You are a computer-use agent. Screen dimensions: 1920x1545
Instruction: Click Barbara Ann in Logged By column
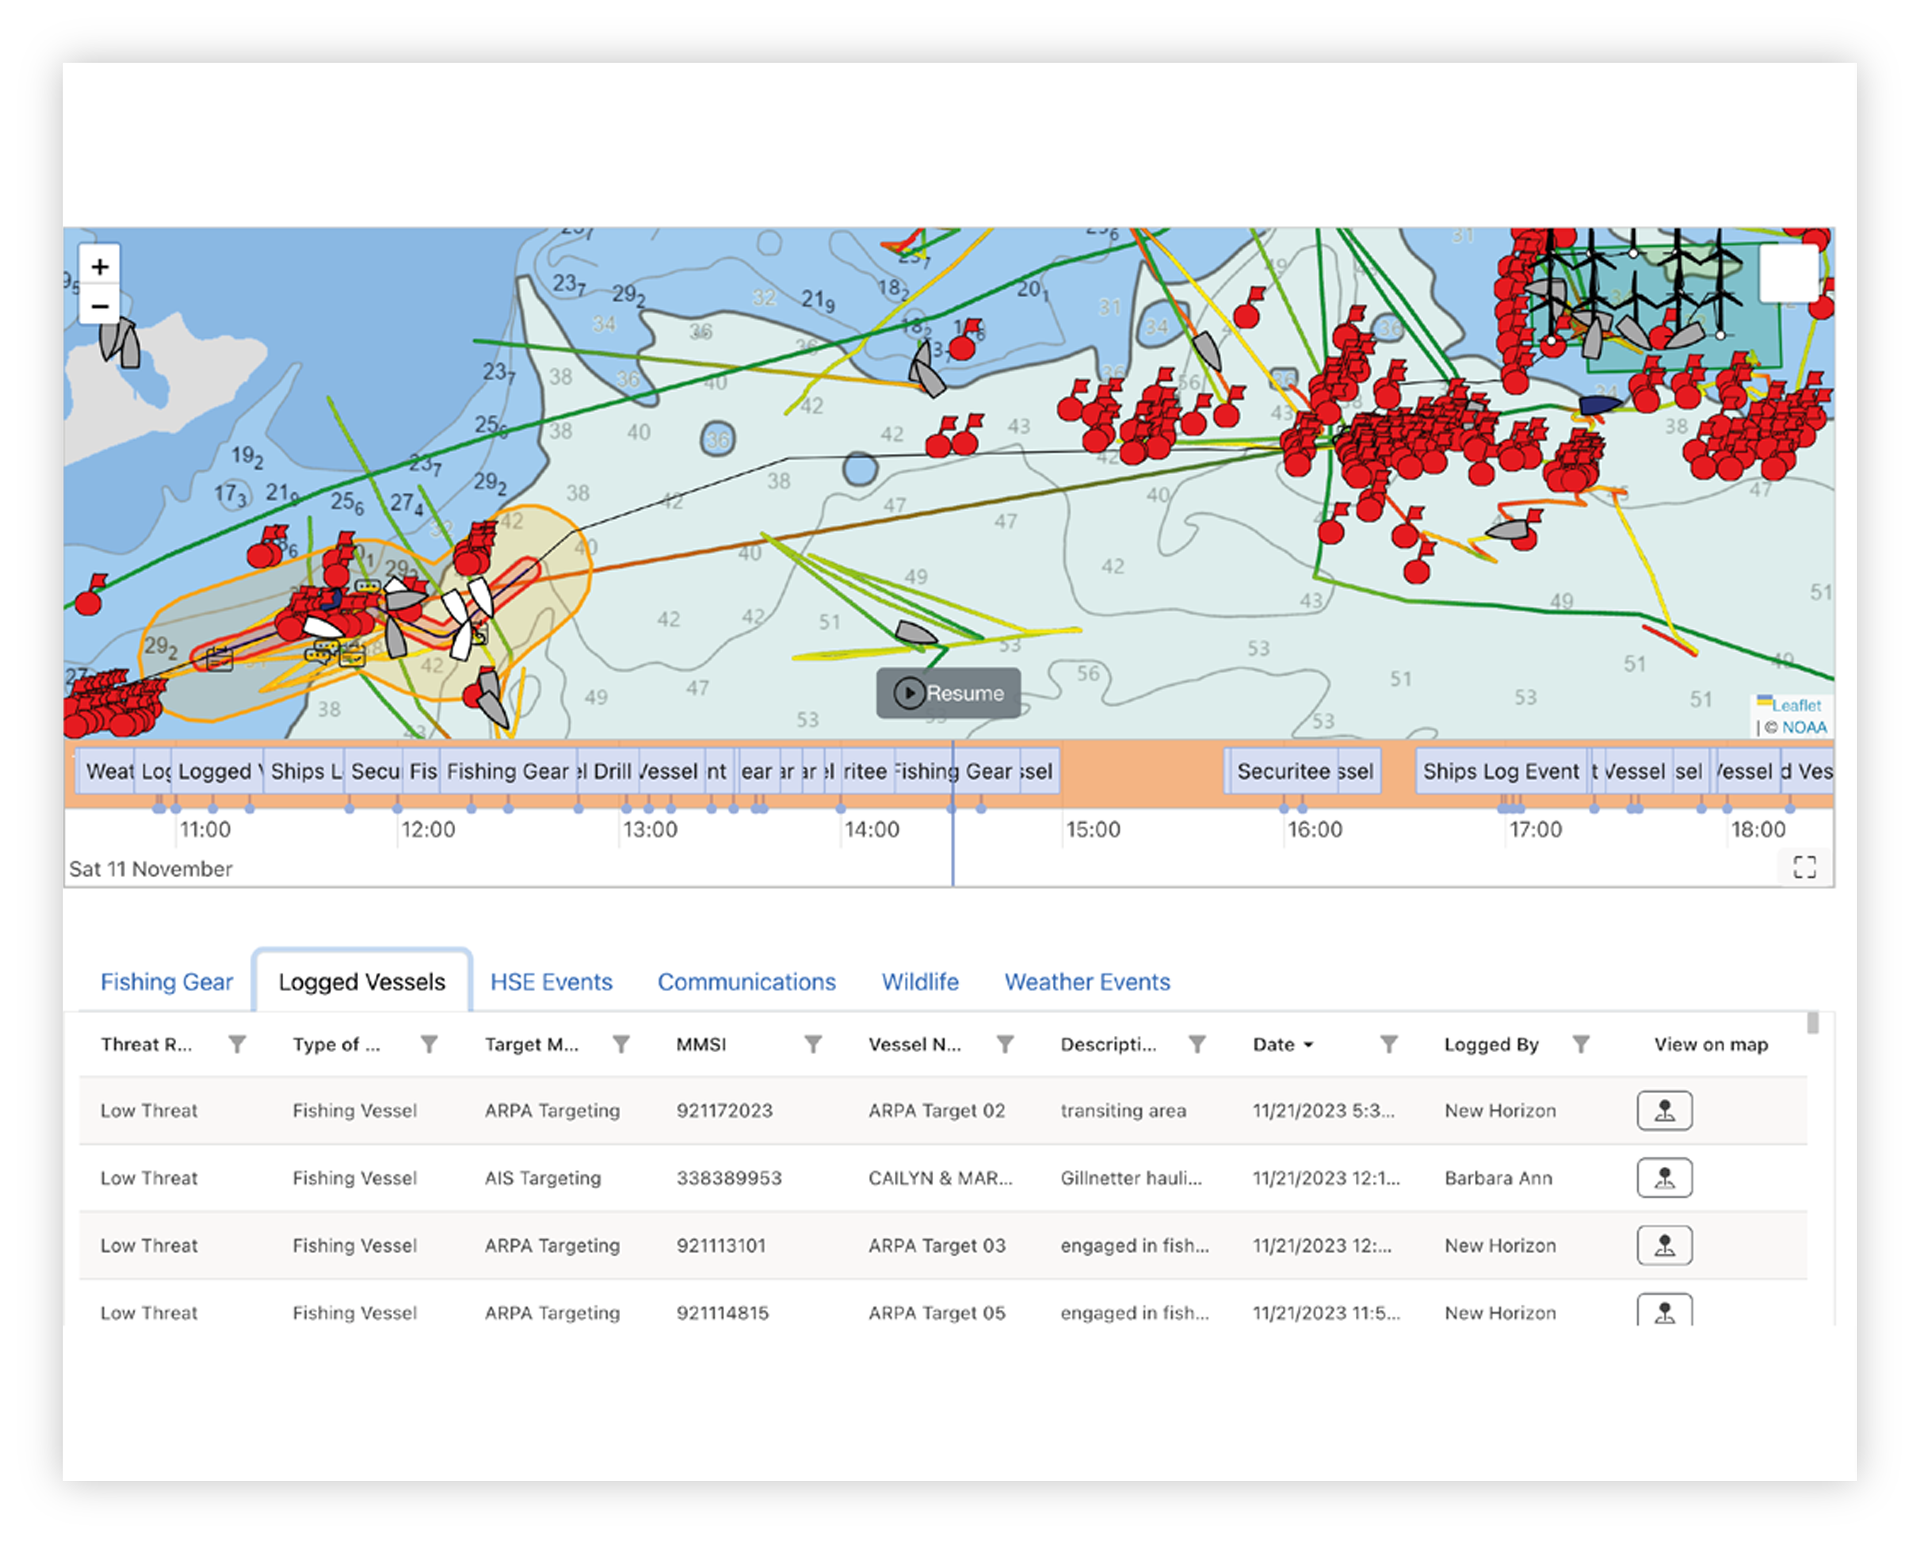coord(1498,1178)
